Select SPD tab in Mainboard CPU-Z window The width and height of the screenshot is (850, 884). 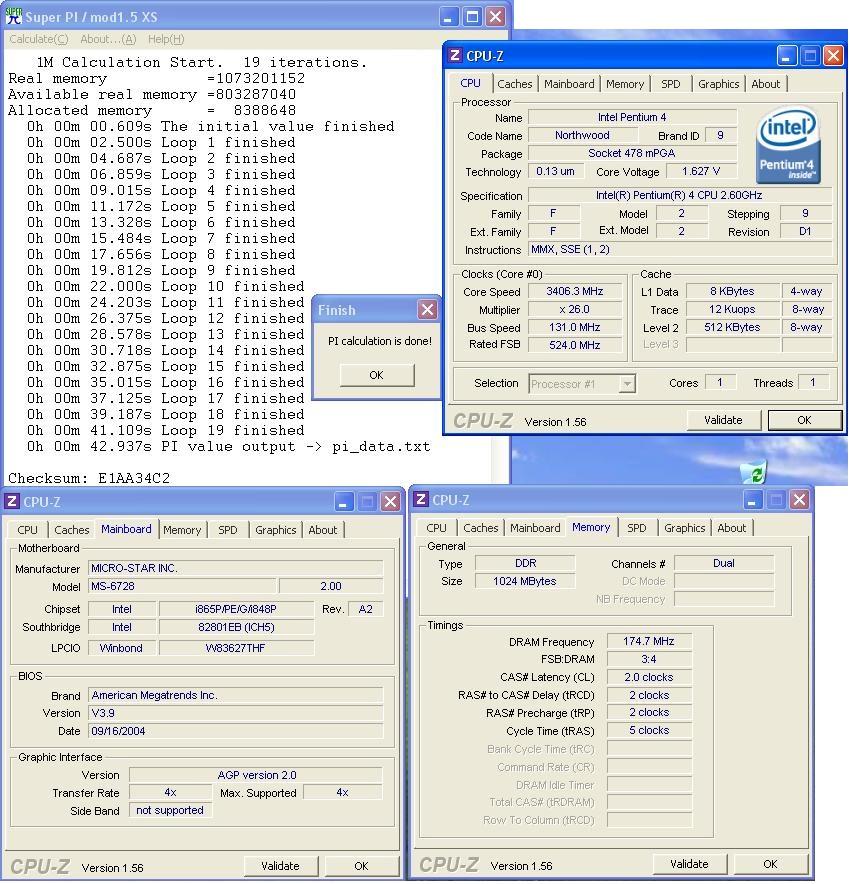[228, 530]
